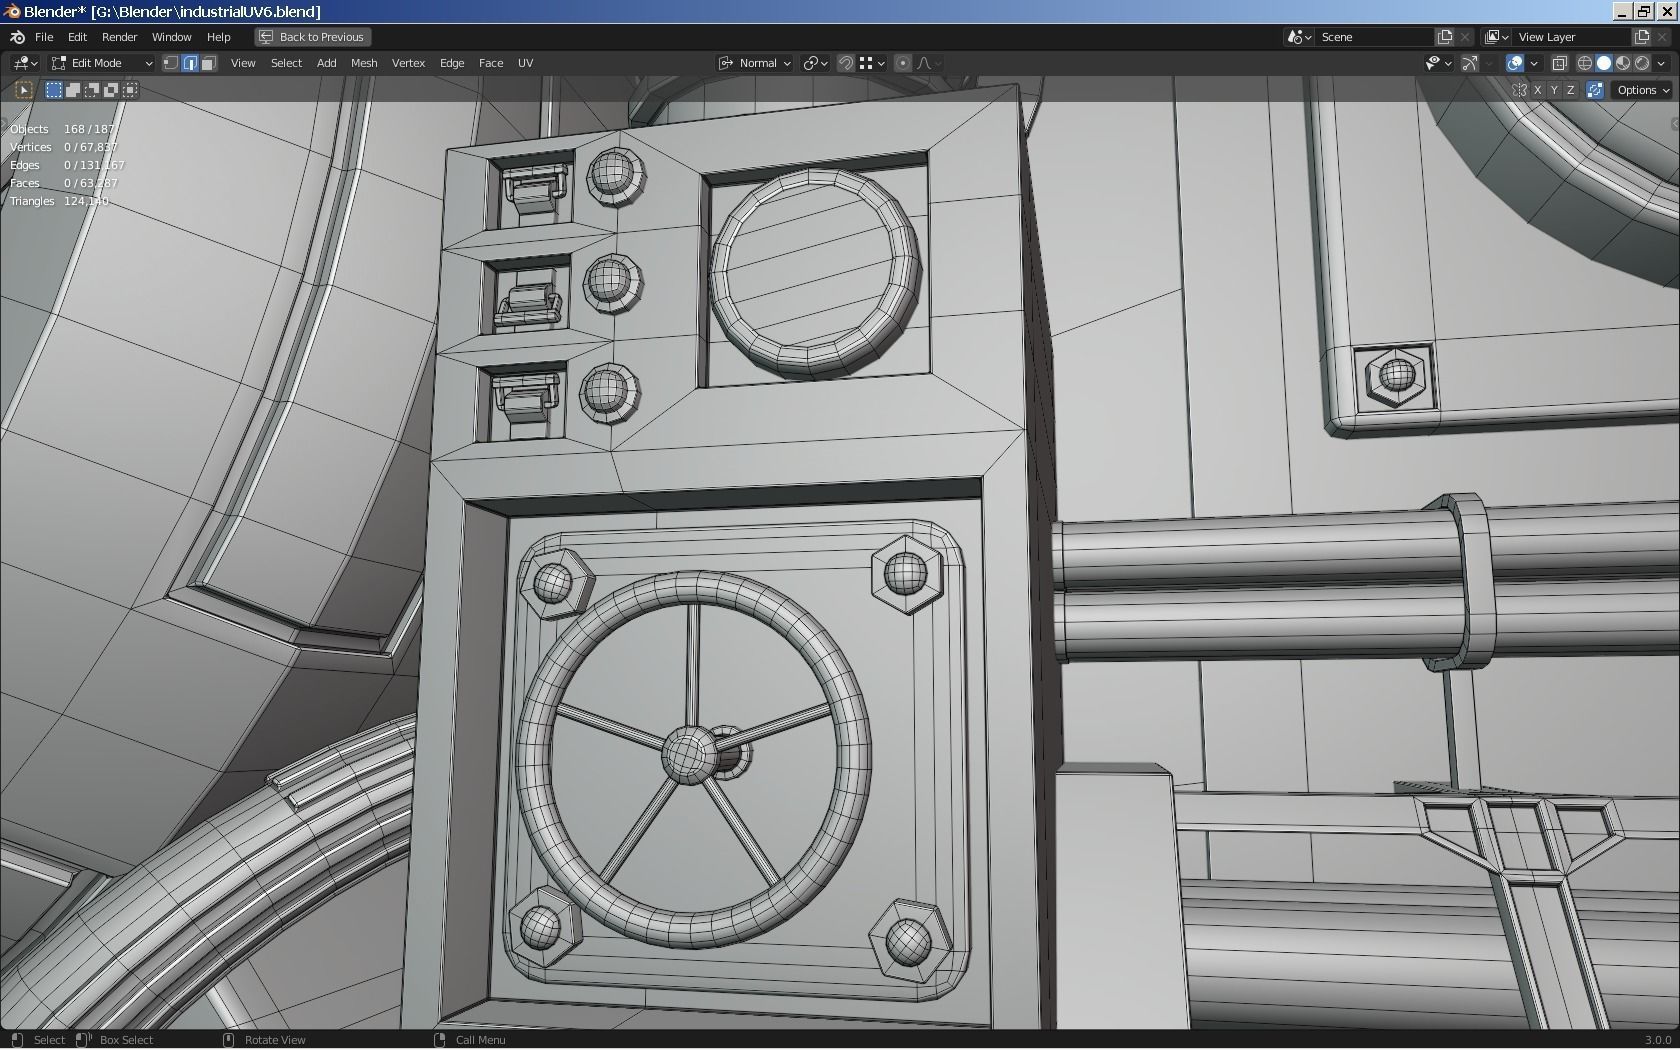The width and height of the screenshot is (1680, 1050).
Task: Toggle auto merge vertices
Action: 1595,90
